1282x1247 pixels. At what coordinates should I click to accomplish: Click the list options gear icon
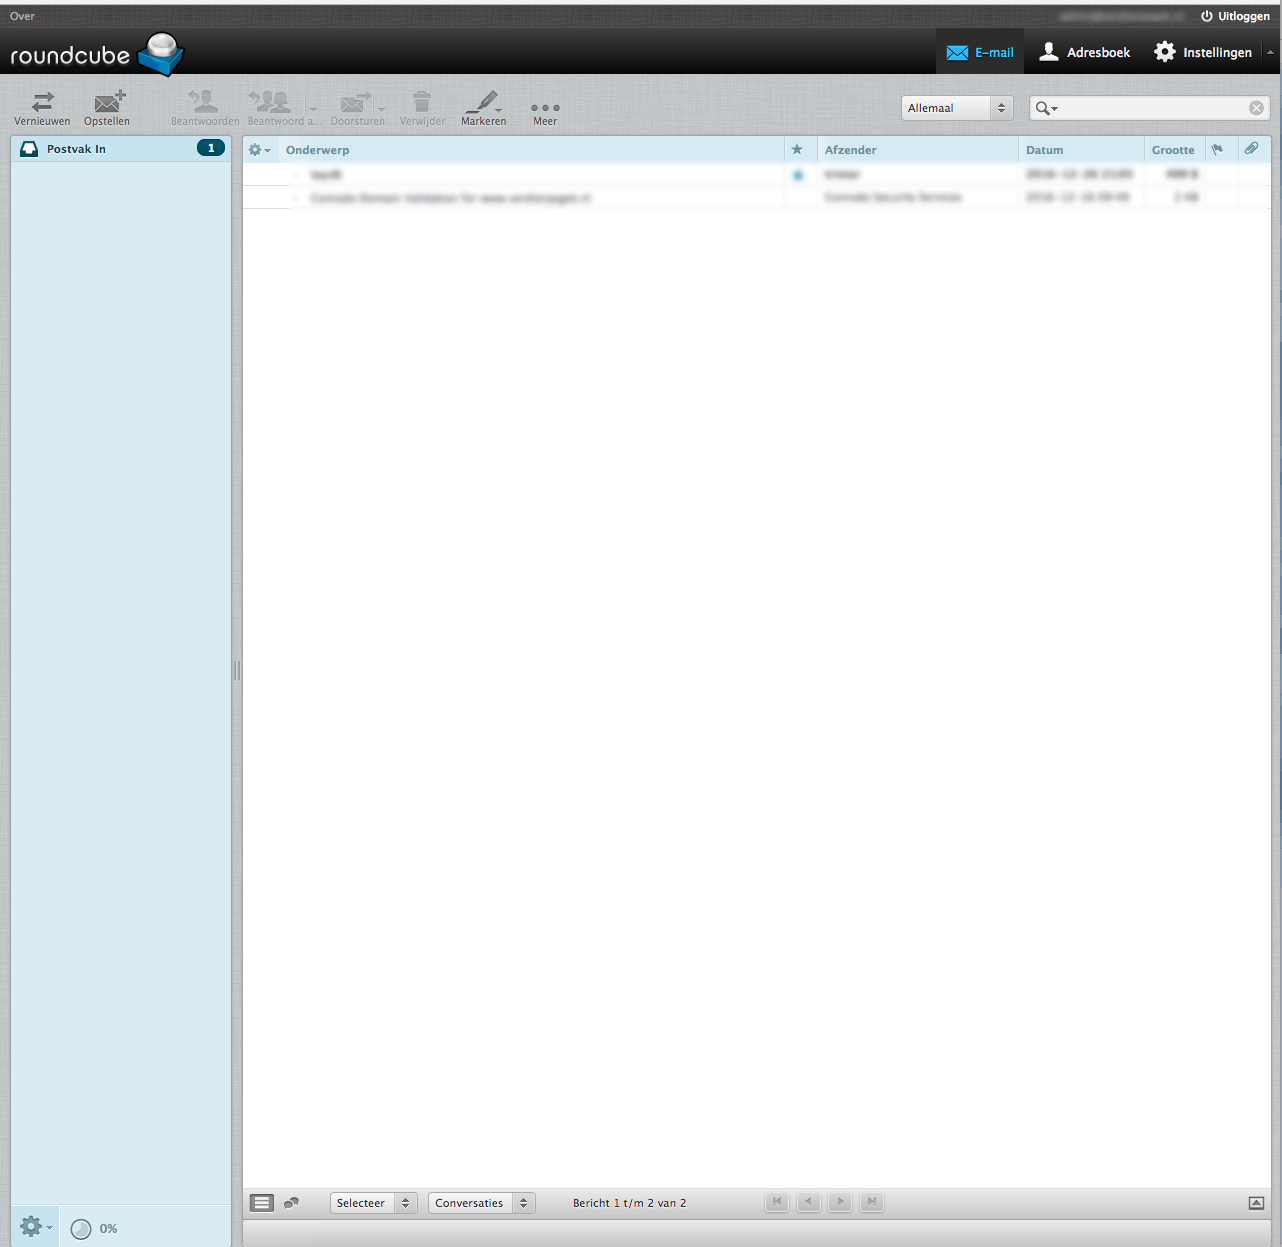[258, 150]
